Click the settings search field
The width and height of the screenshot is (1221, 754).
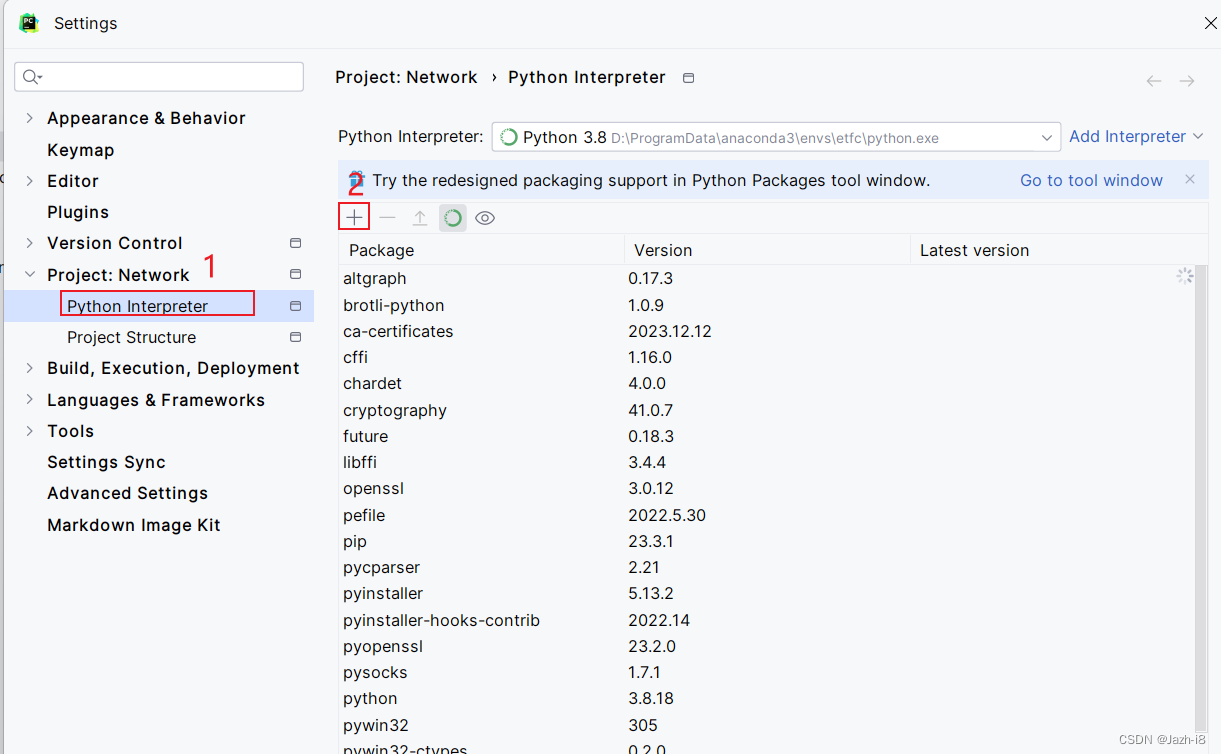(159, 77)
